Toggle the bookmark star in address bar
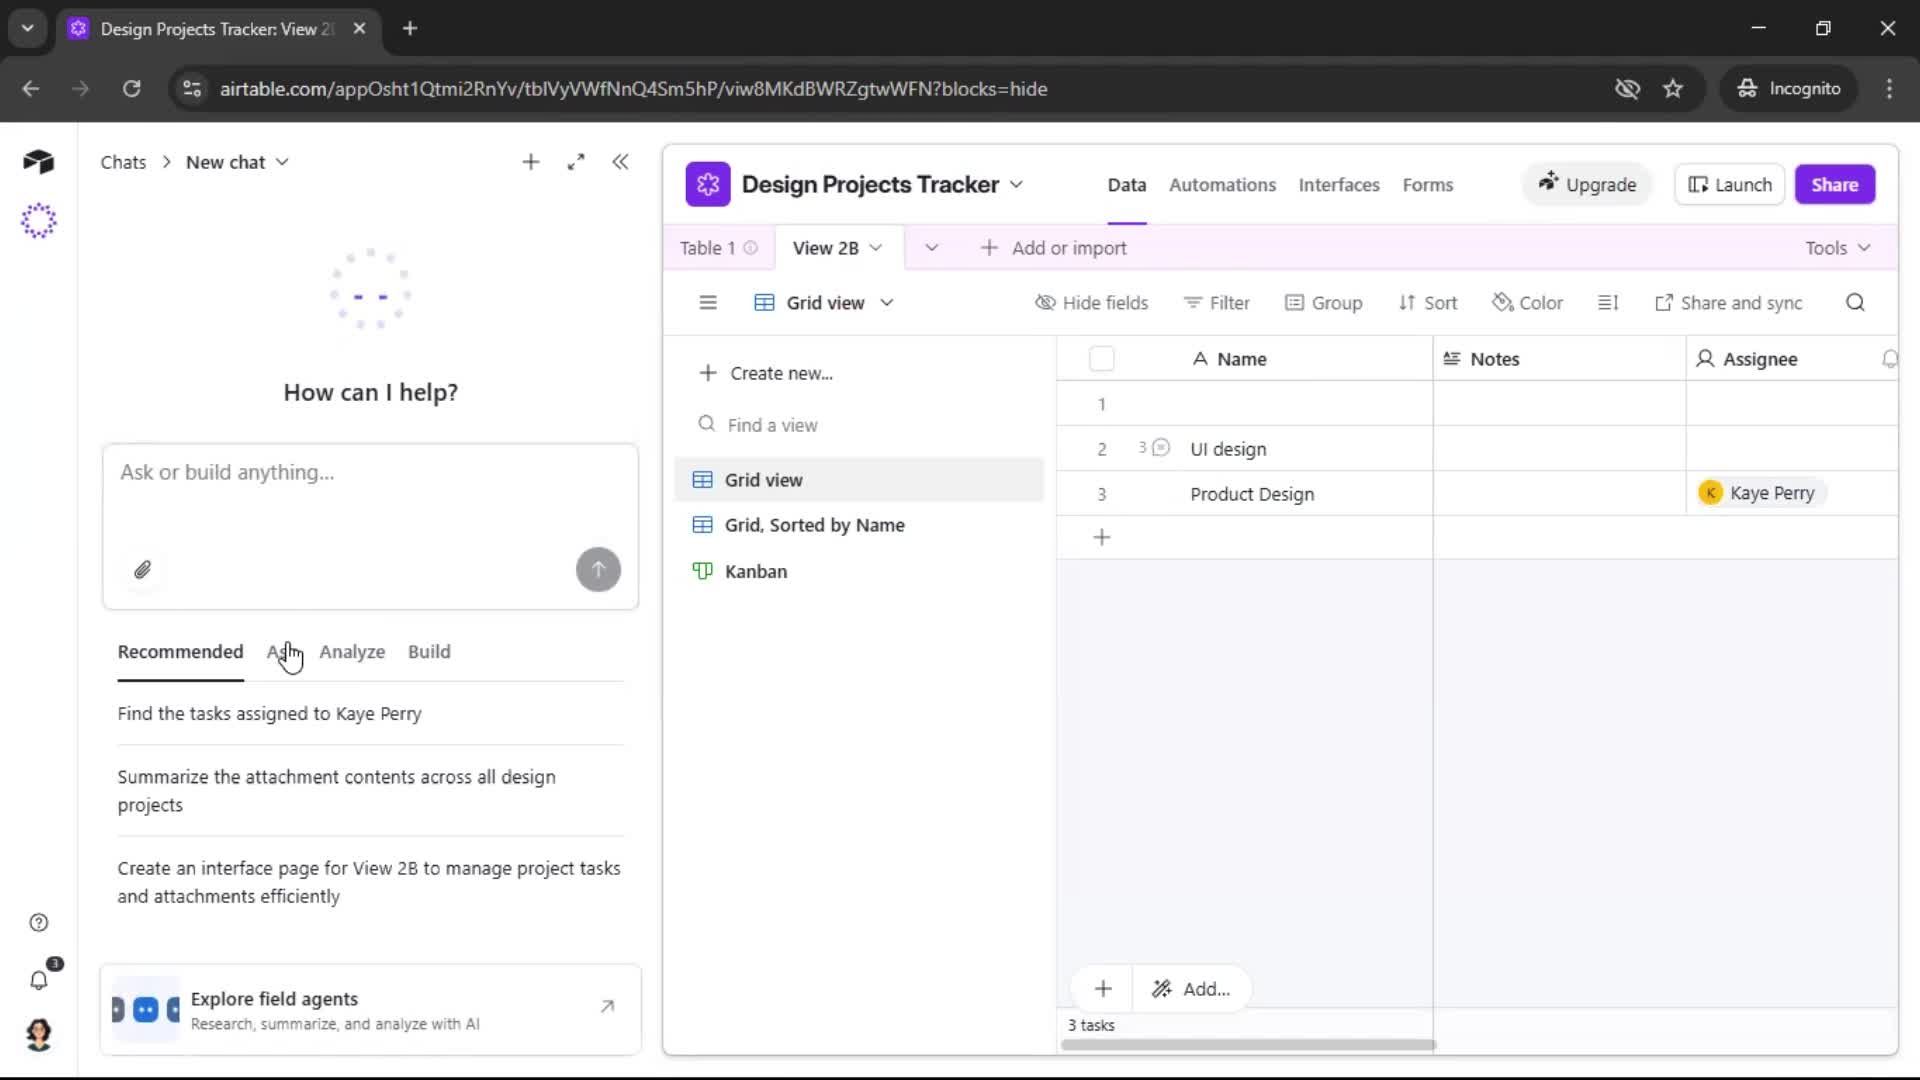This screenshot has width=1920, height=1080. pos(1673,88)
